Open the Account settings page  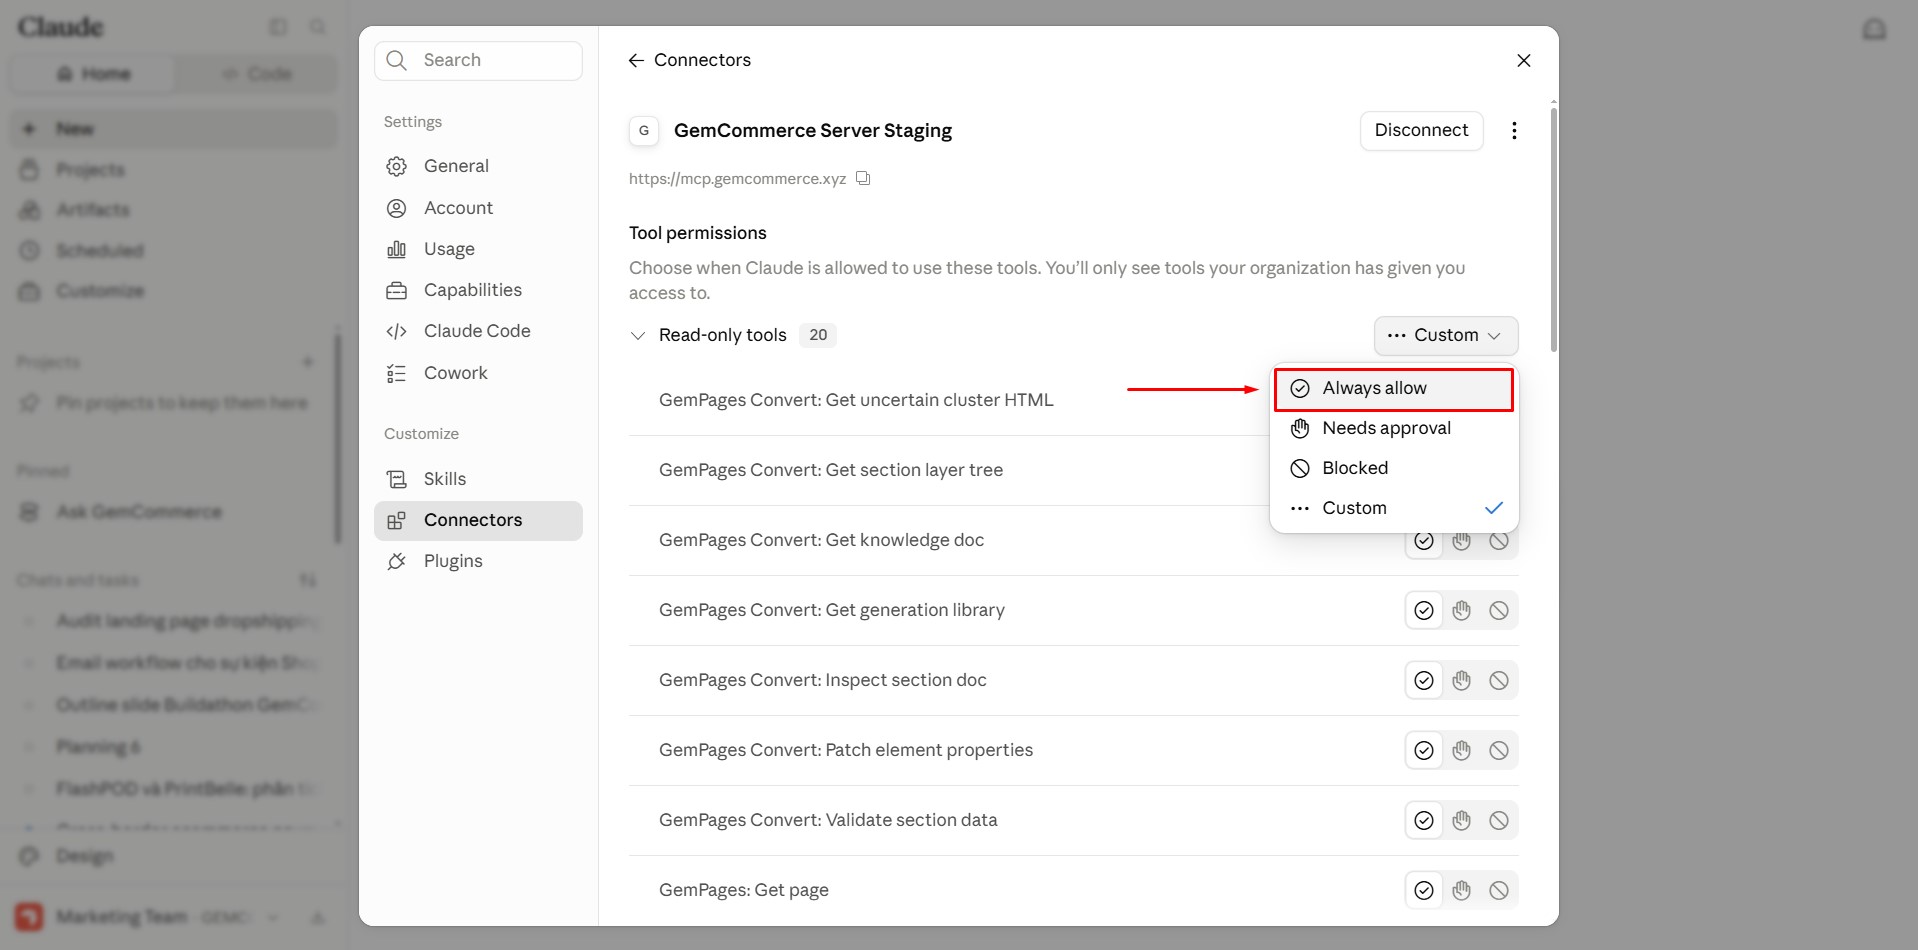coord(478,208)
